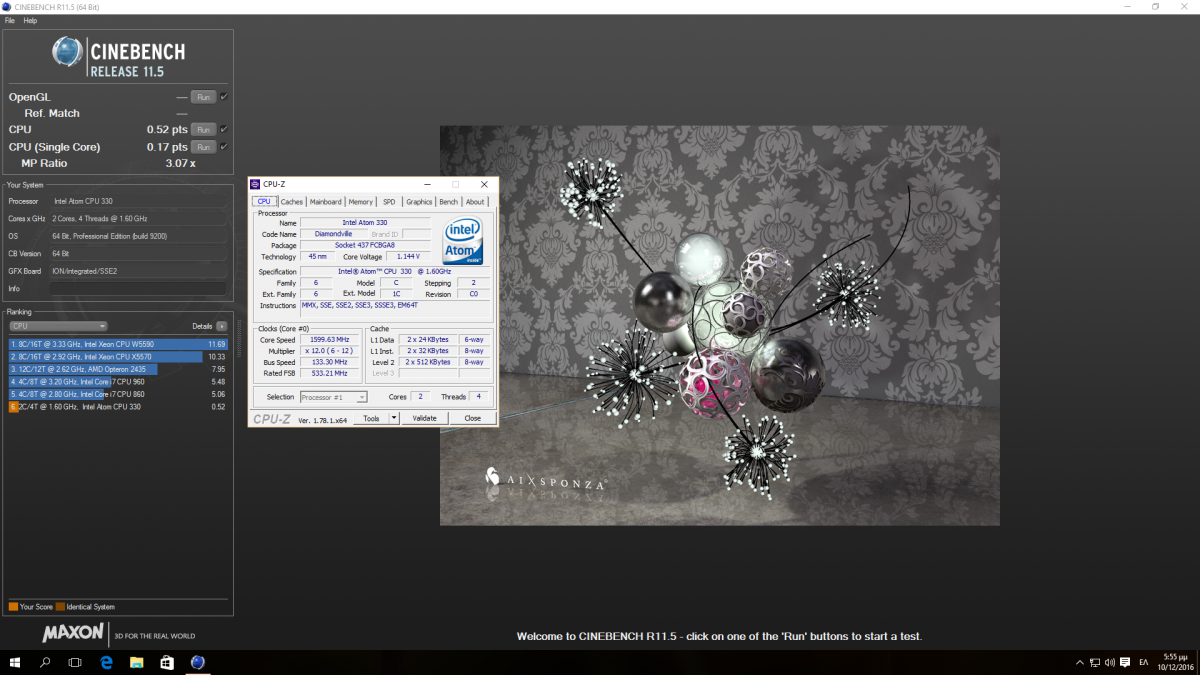Switch to Mainboard tab in CPU-Z
This screenshot has height=675, width=1200.
[326, 202]
